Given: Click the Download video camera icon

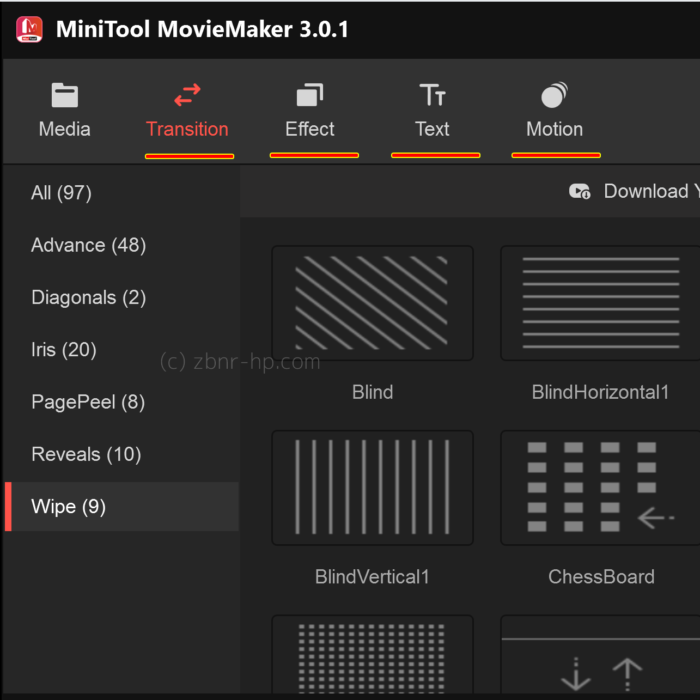Looking at the screenshot, I should click(579, 192).
